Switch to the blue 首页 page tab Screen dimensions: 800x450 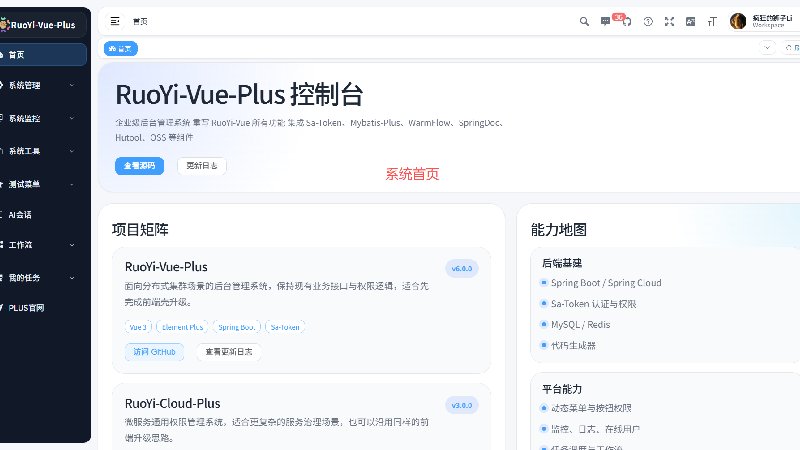click(121, 48)
